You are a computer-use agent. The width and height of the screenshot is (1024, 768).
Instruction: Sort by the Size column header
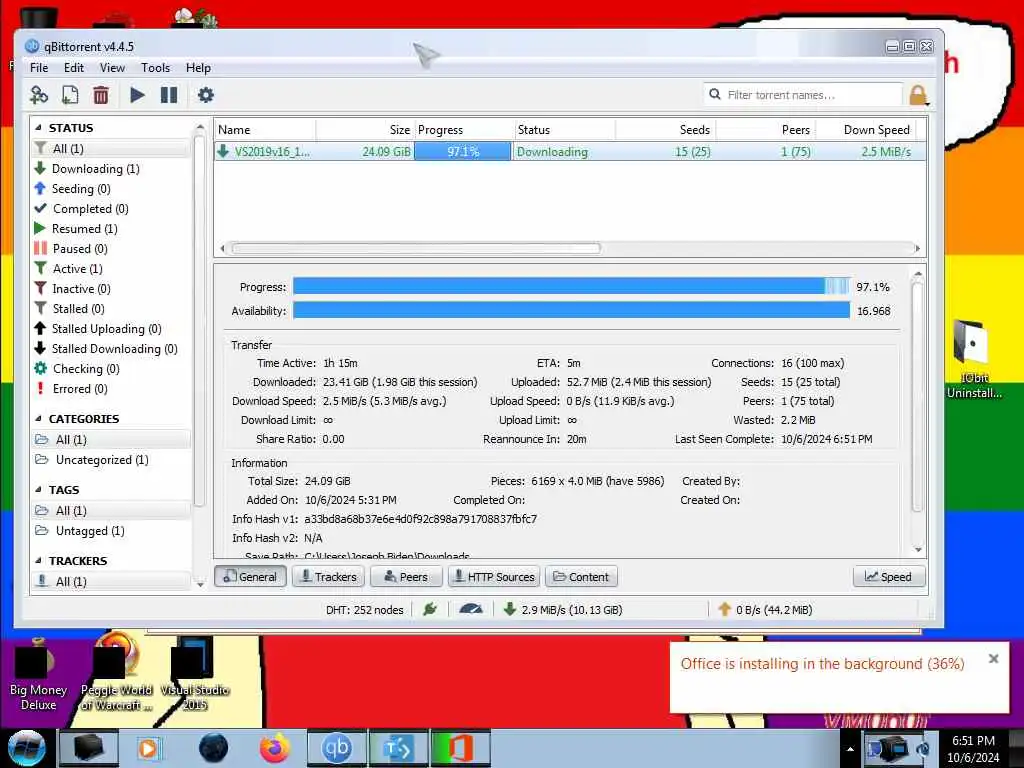tap(365, 130)
